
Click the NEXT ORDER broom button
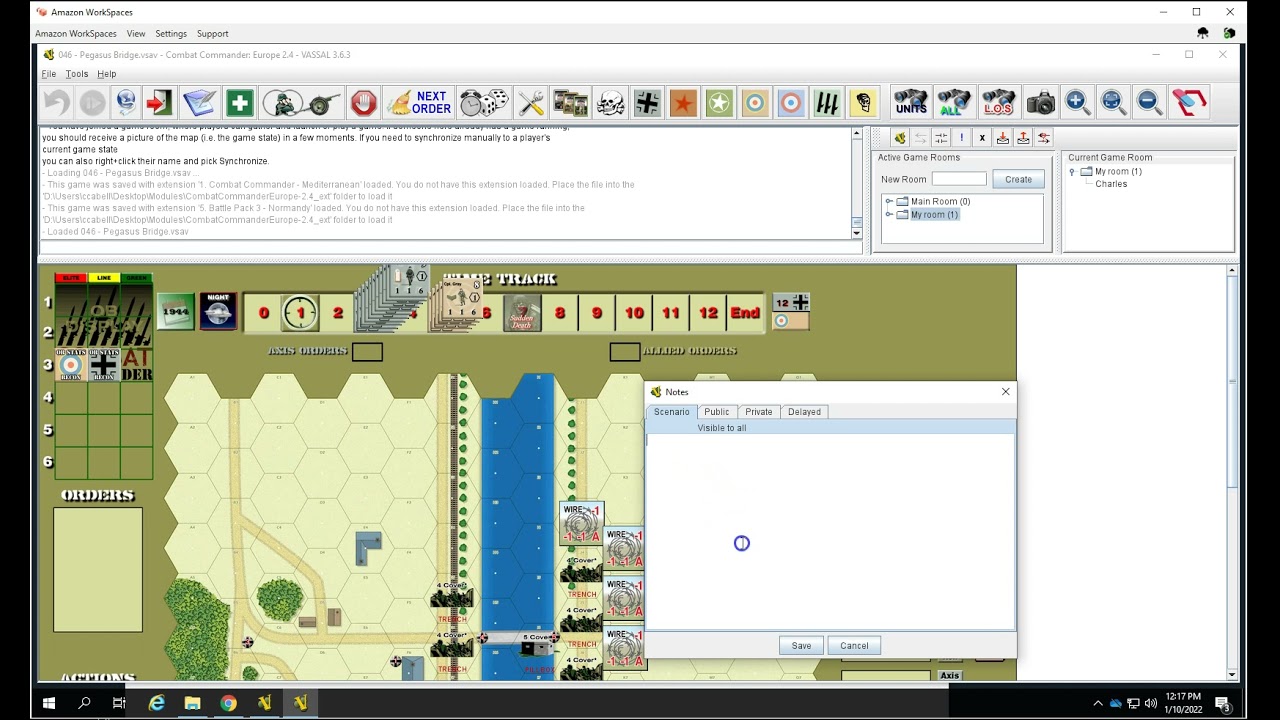419,102
